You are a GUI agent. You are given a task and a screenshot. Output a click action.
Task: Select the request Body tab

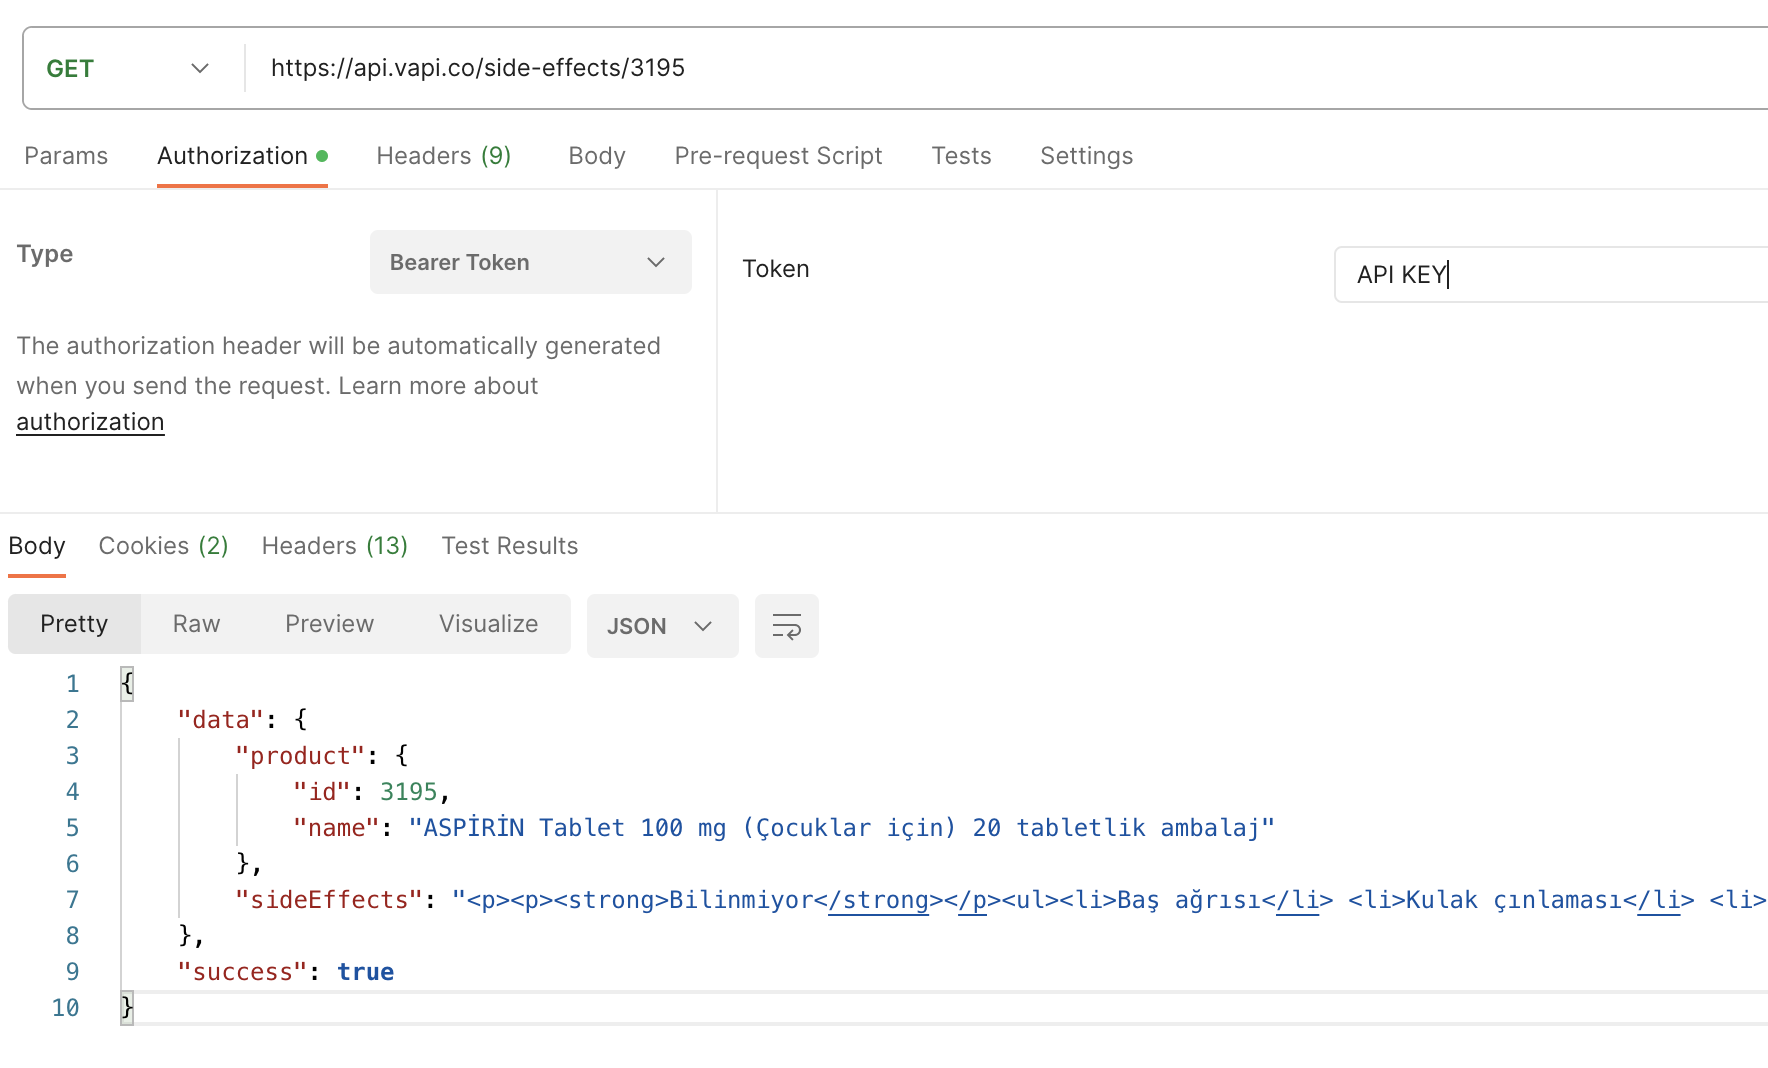pos(597,156)
